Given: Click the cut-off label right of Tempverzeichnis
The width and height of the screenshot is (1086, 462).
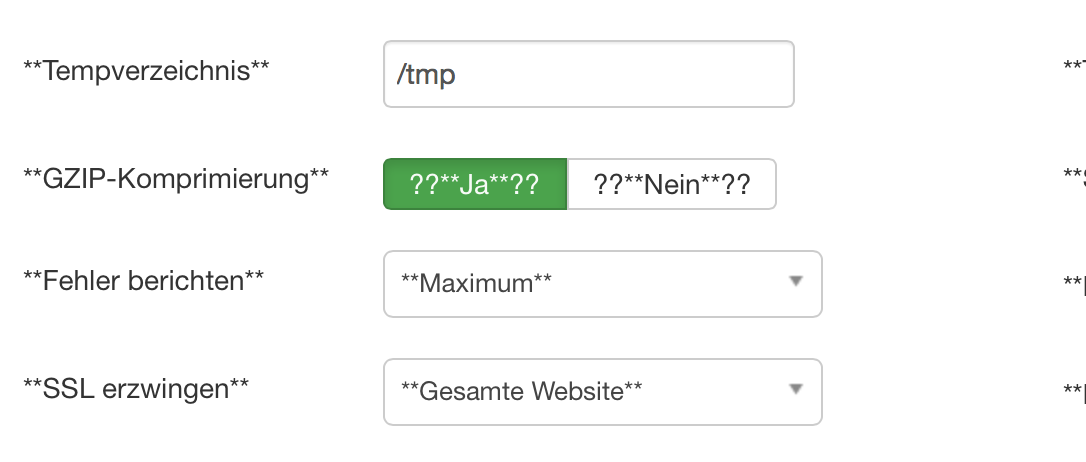Looking at the screenshot, I should (1075, 69).
